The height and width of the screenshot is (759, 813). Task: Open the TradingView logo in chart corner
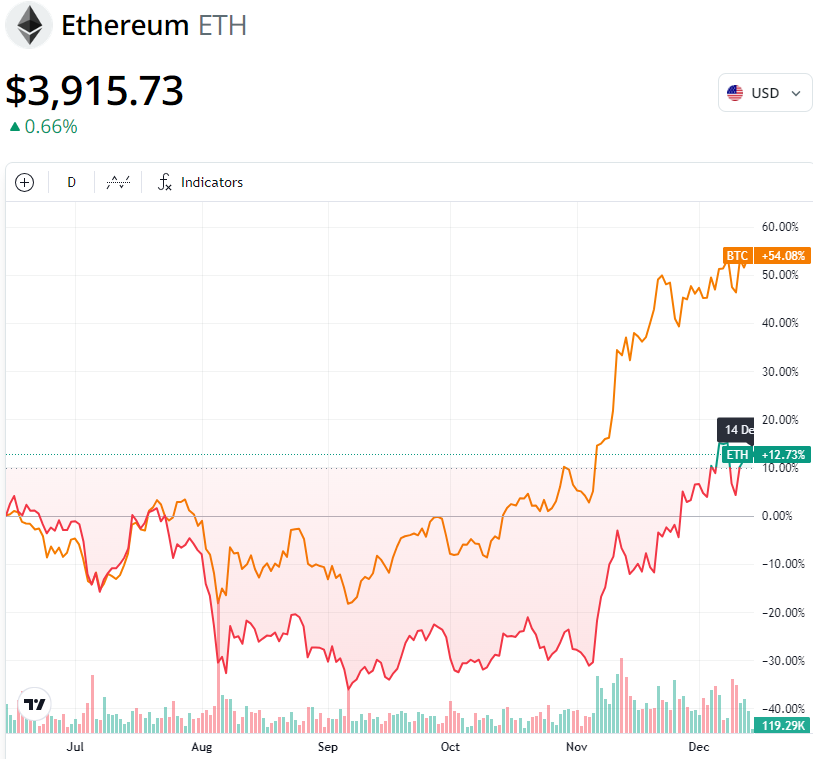click(35, 704)
